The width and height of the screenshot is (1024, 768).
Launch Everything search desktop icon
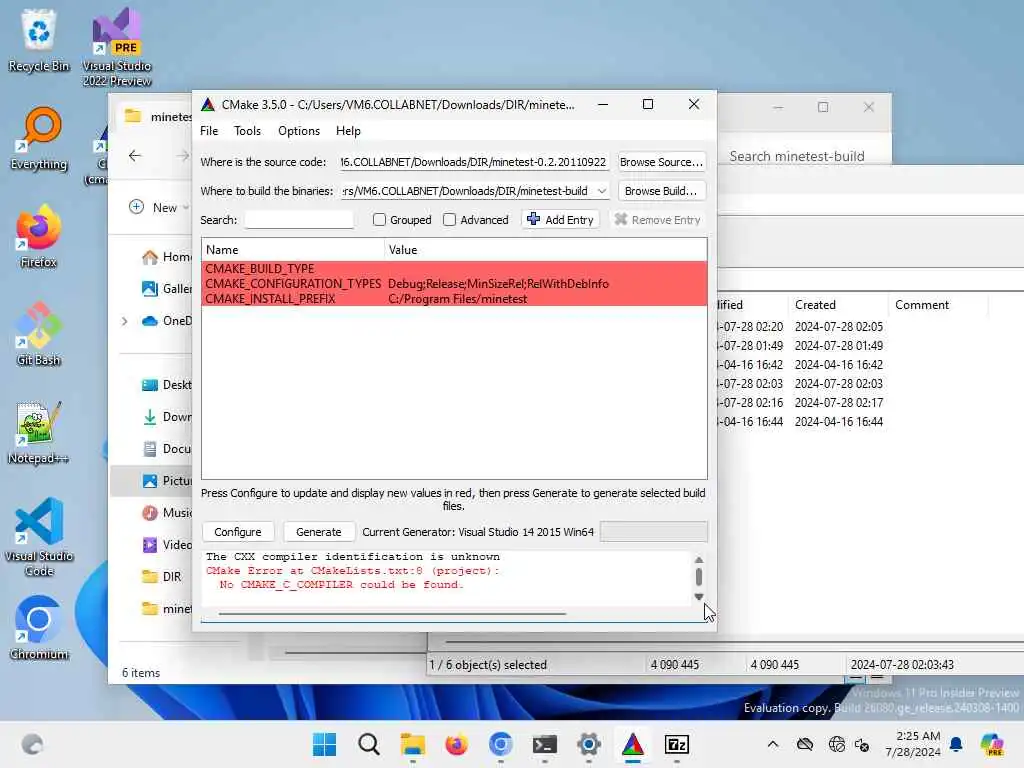point(39,138)
